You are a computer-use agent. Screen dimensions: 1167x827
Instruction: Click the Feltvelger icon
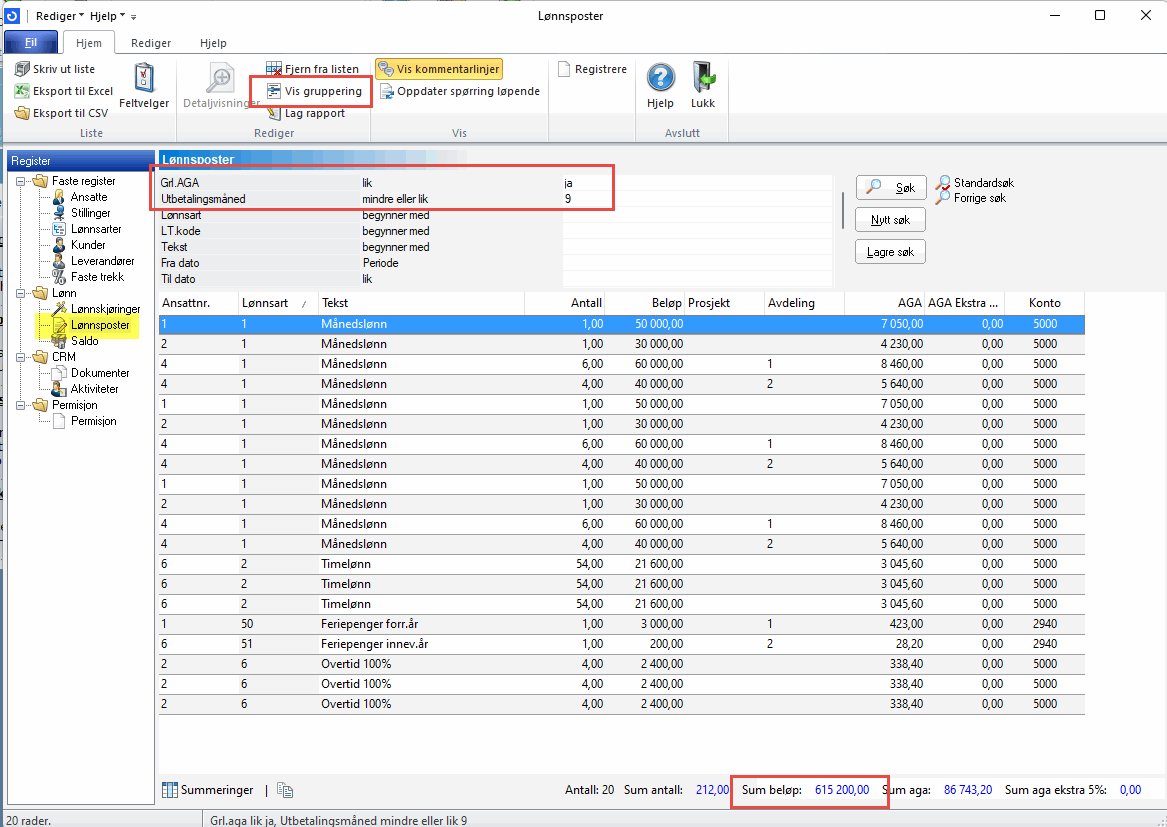click(x=144, y=80)
